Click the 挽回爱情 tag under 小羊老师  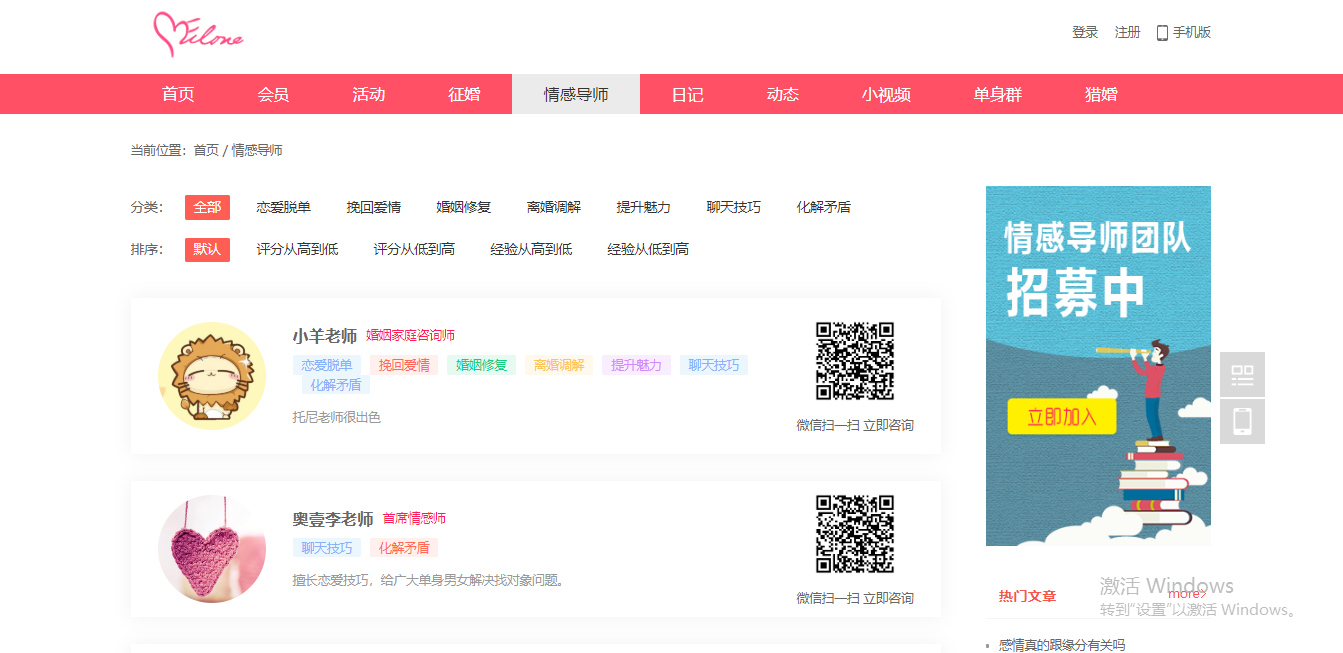click(404, 365)
